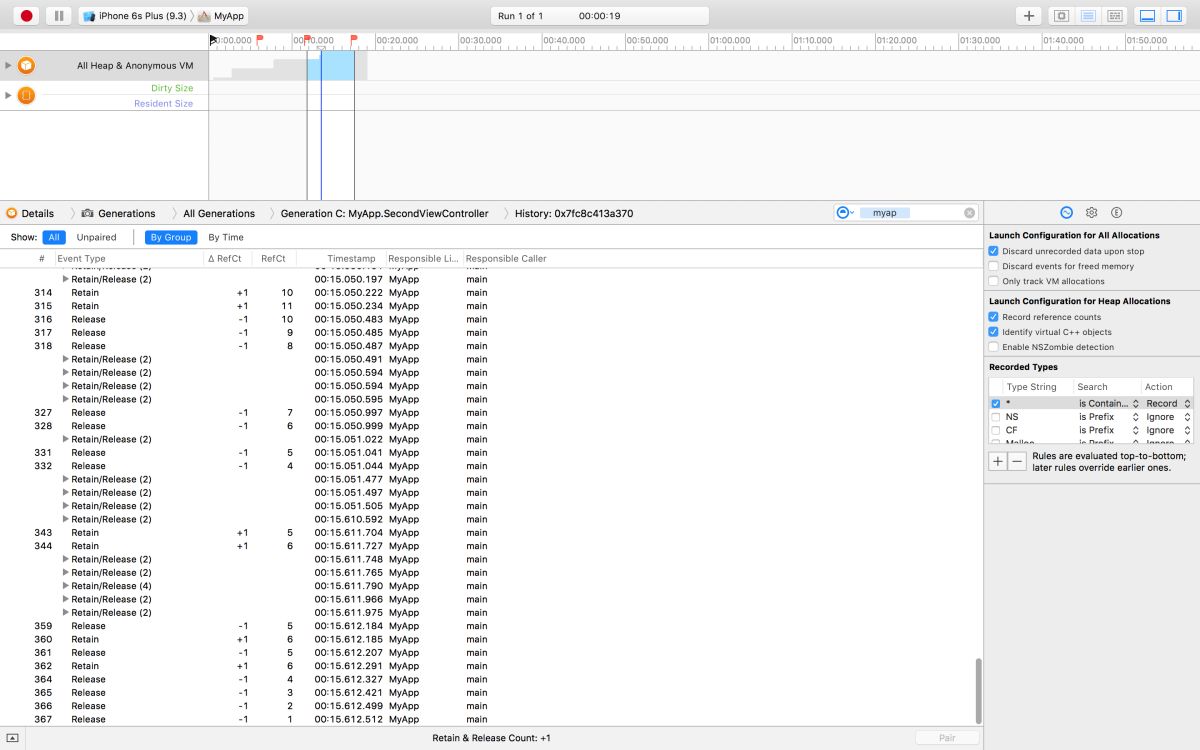
Task: Add an instrument with the plus button
Action: (1029, 16)
